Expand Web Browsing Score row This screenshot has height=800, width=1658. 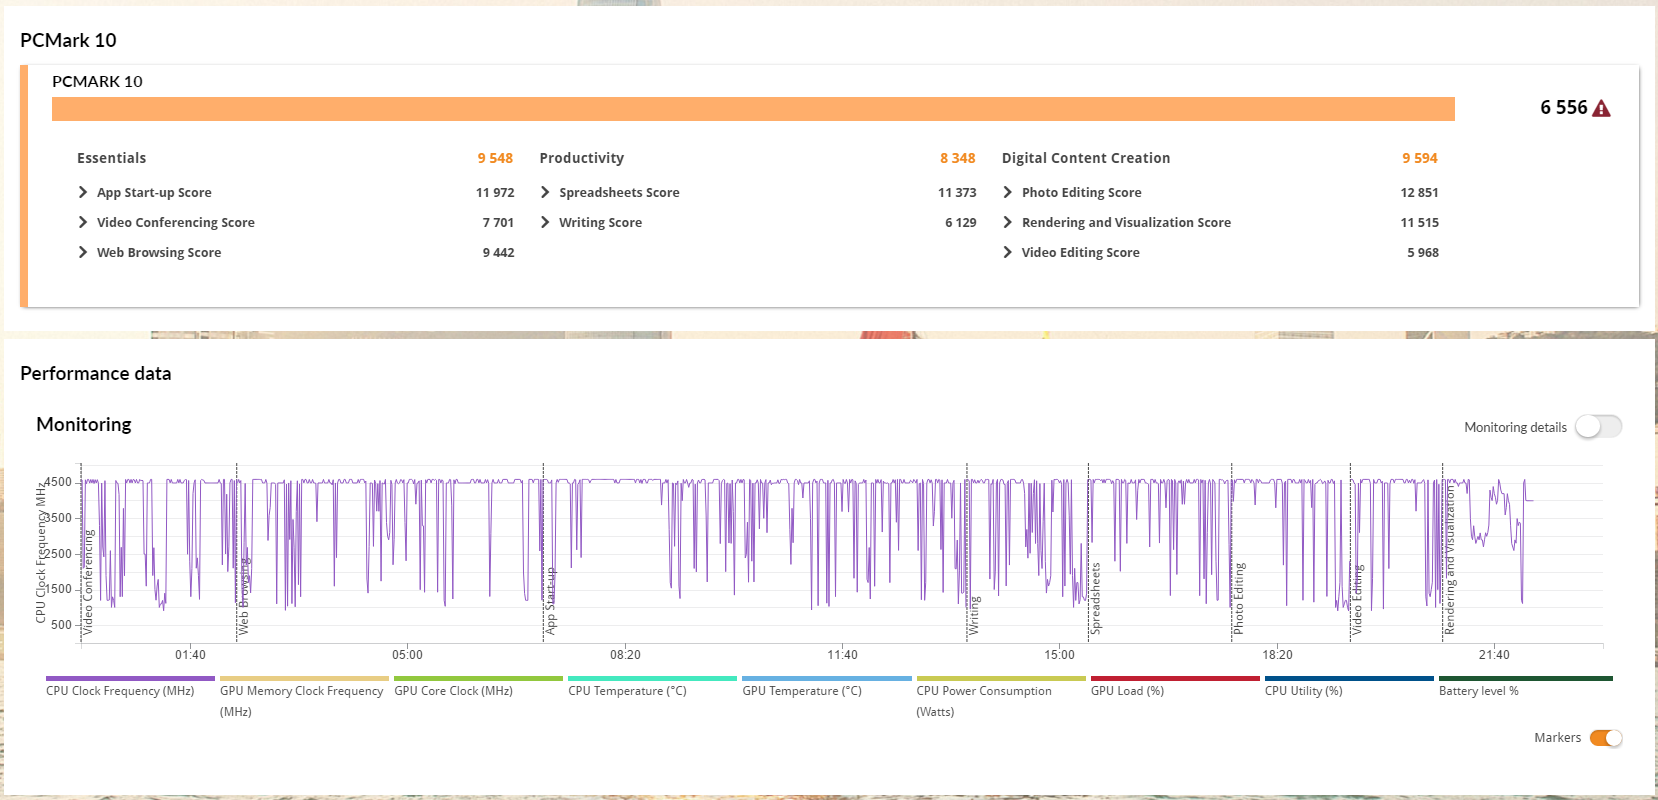[83, 252]
